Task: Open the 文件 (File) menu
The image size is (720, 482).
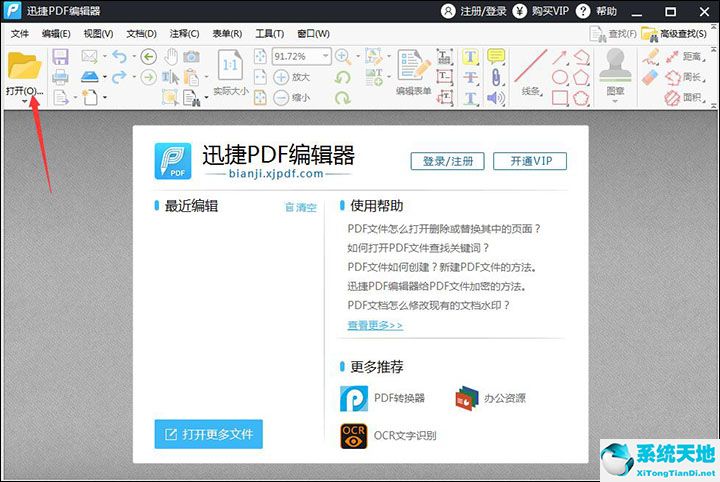Action: point(20,34)
